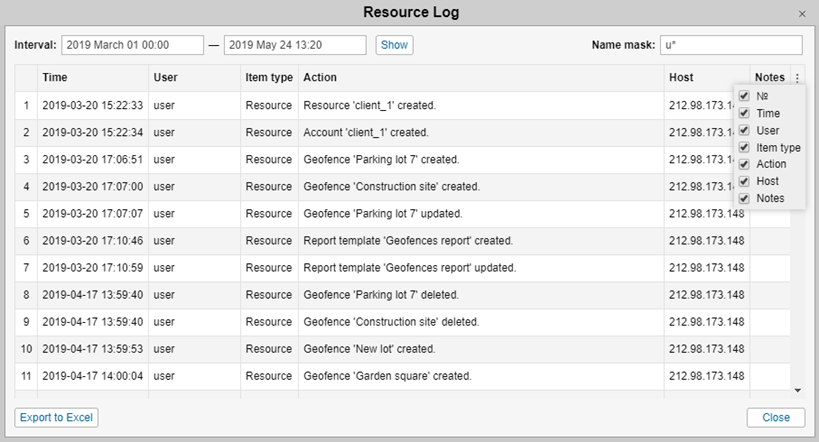
Task: Focus the Name mask input field
Action: coord(731,45)
